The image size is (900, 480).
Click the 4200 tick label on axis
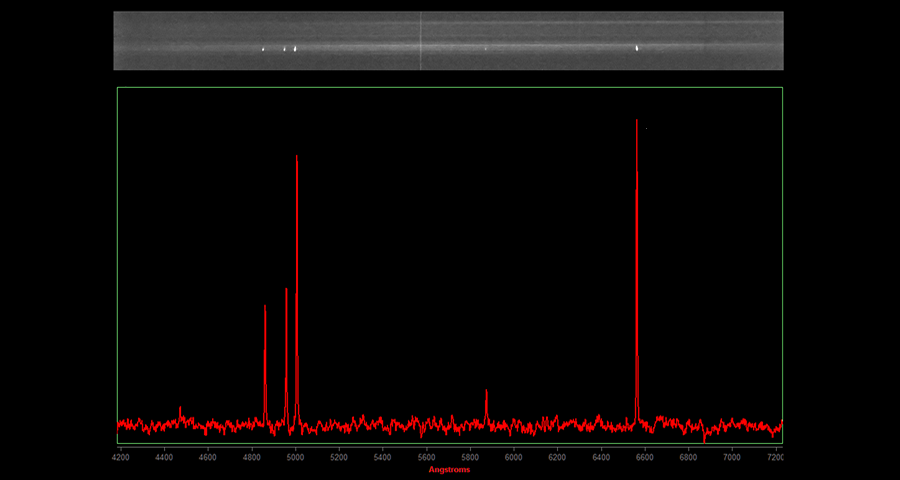(x=121, y=457)
